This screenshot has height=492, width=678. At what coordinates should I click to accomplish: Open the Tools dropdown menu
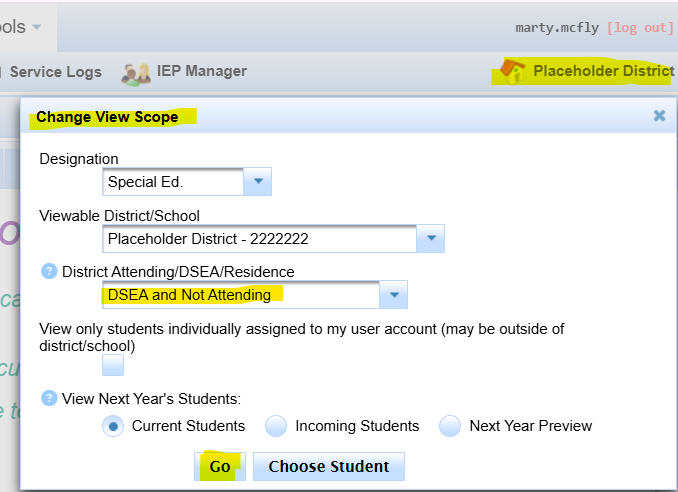coord(22,26)
